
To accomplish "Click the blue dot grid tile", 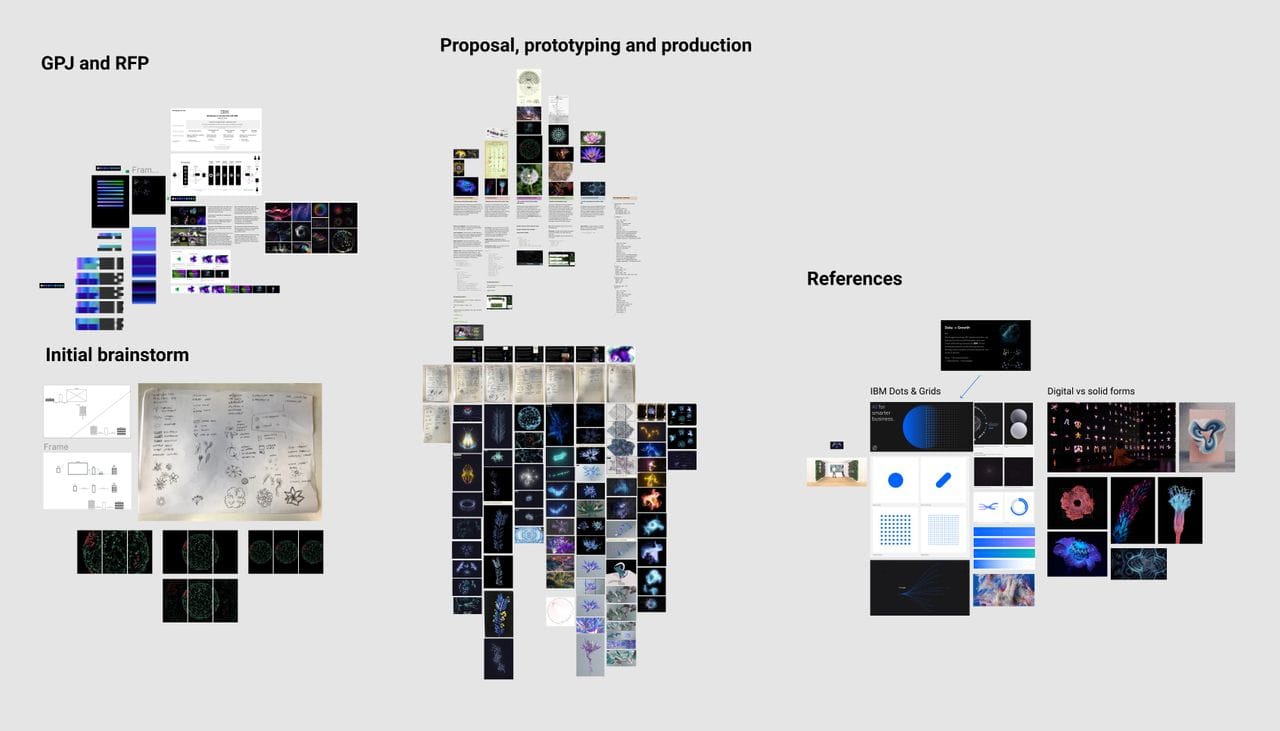I will [895, 530].
